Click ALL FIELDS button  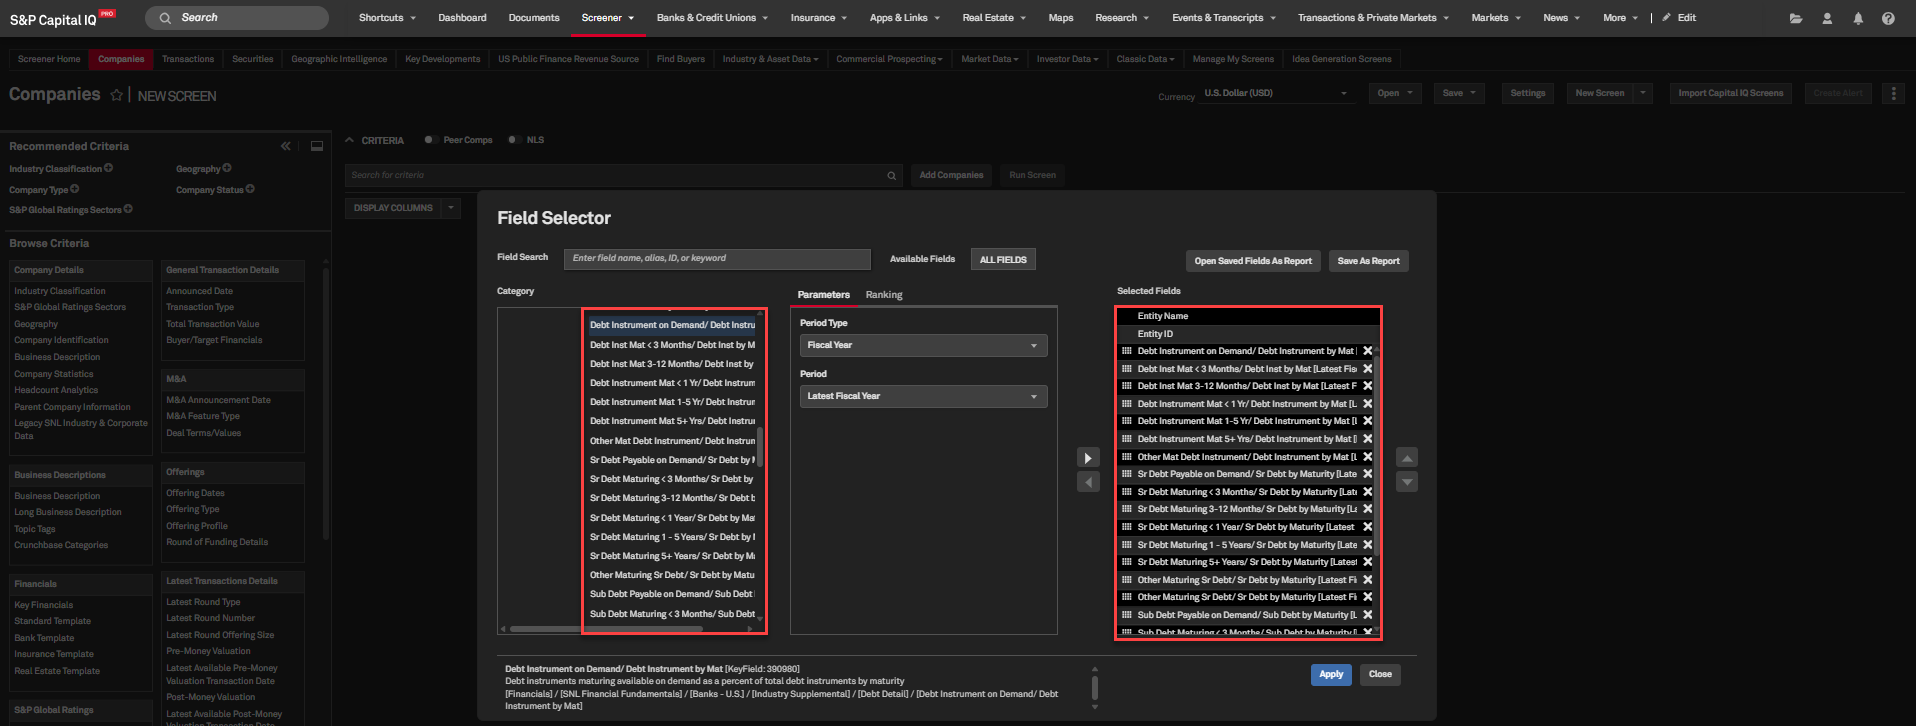click(x=1003, y=260)
